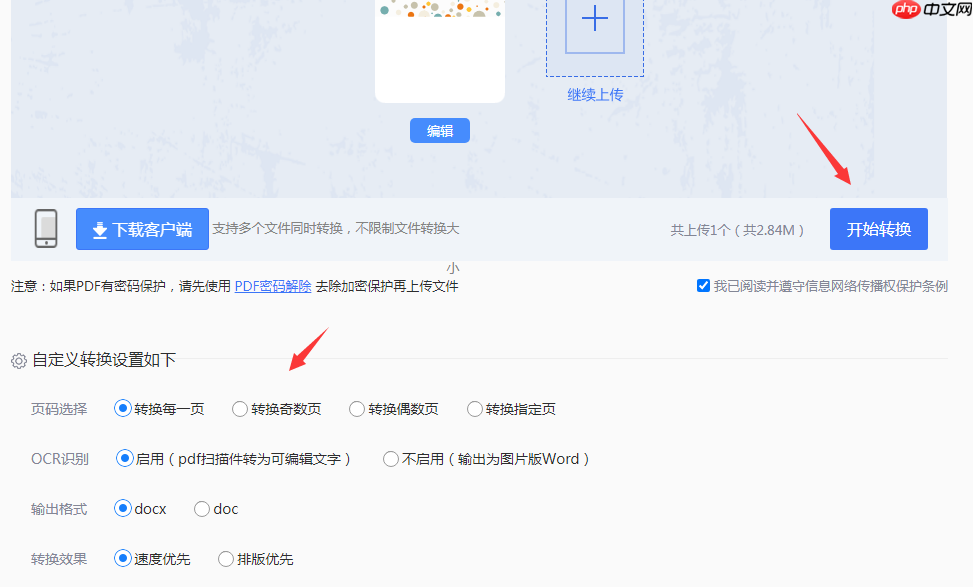
Task: Enable OCR with 启用 option
Action: pyautogui.click(x=123, y=459)
